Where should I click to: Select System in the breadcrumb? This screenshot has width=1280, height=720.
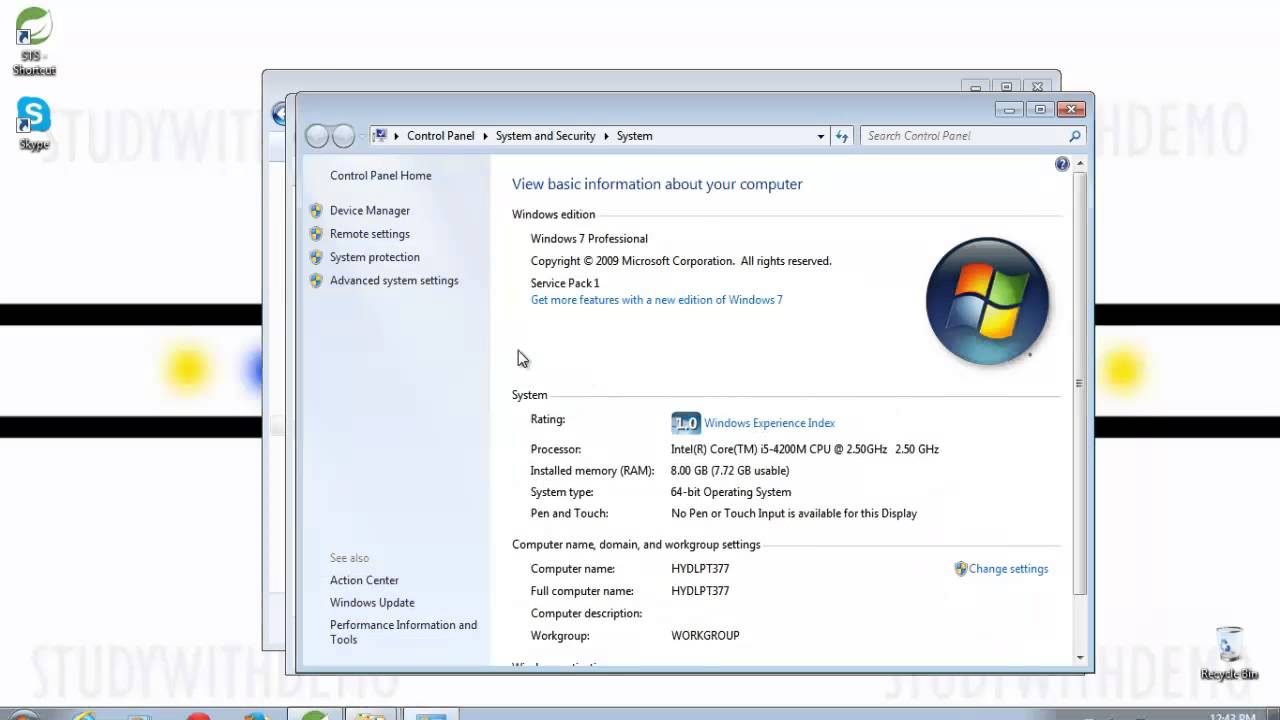point(634,136)
